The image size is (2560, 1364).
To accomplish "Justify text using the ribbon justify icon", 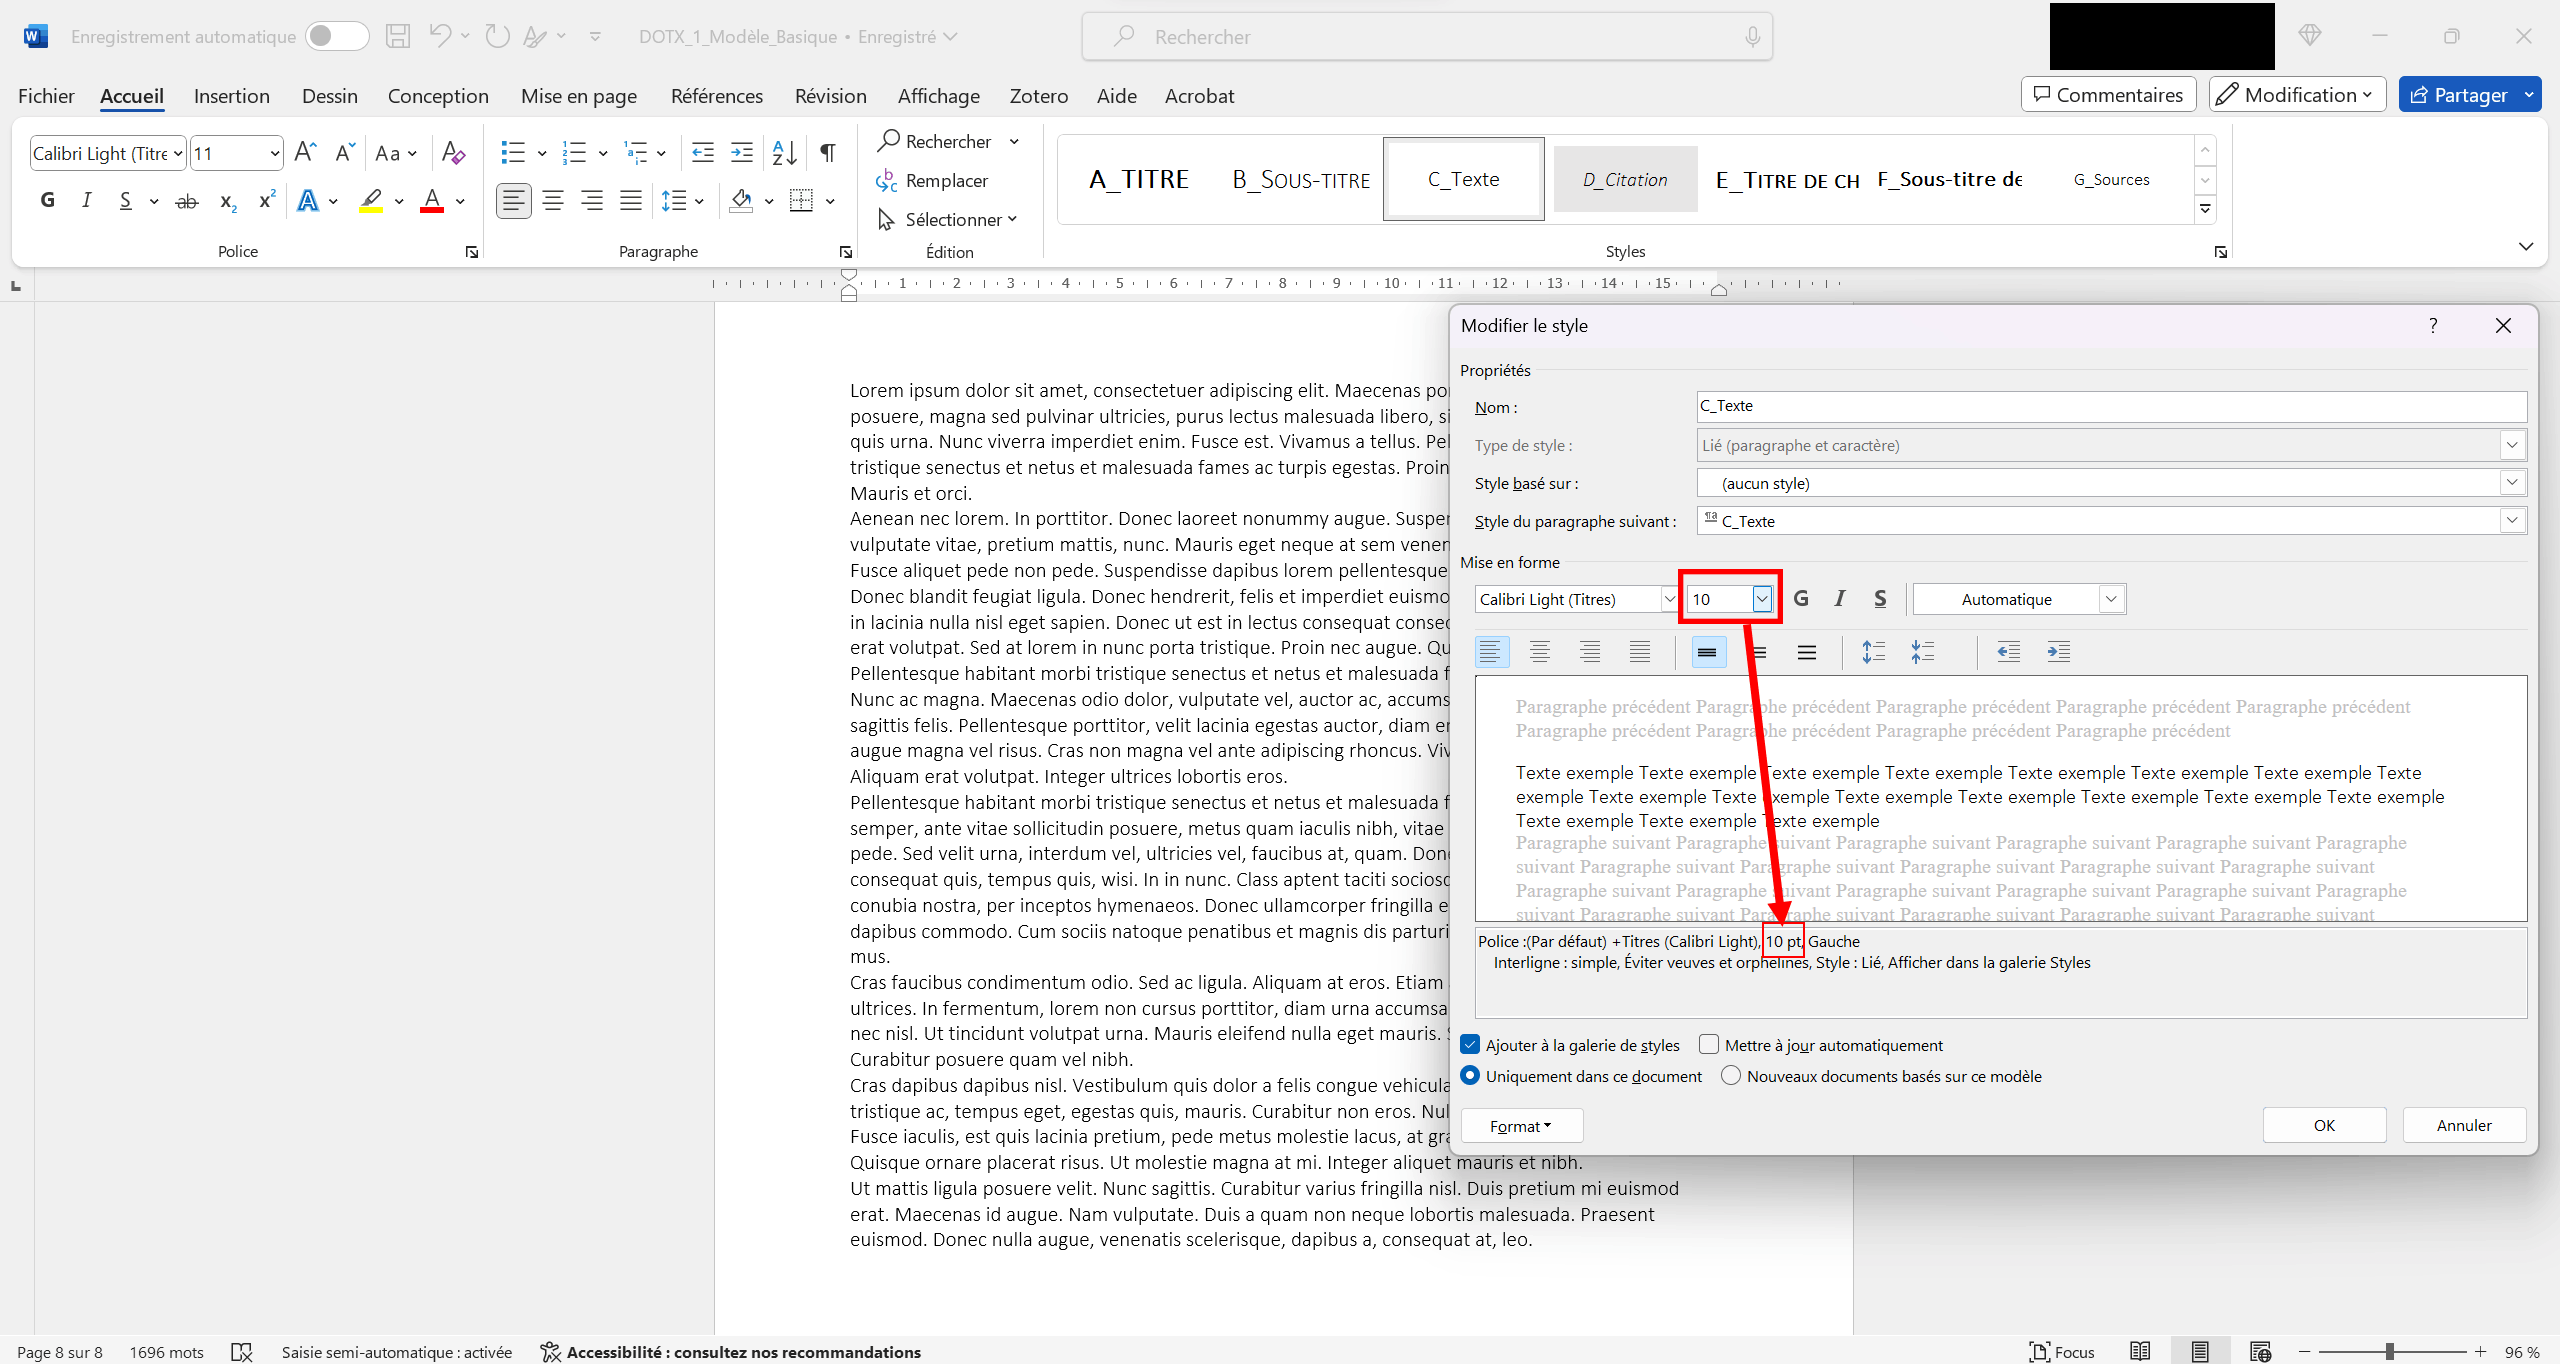I will pyautogui.click(x=631, y=201).
